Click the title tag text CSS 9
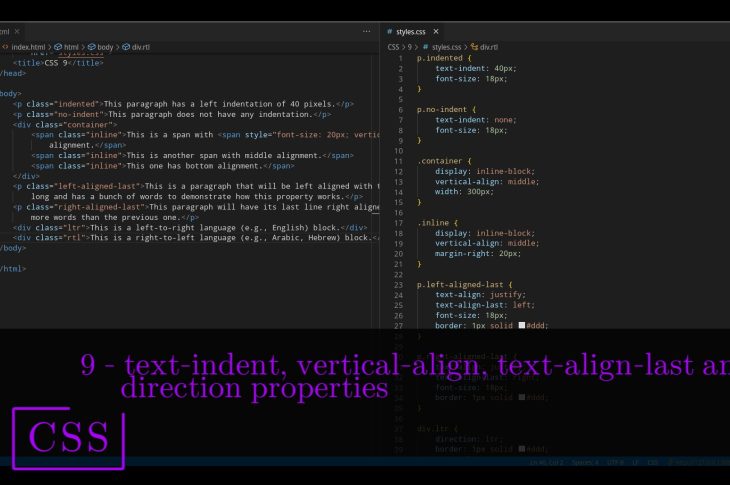 point(58,63)
